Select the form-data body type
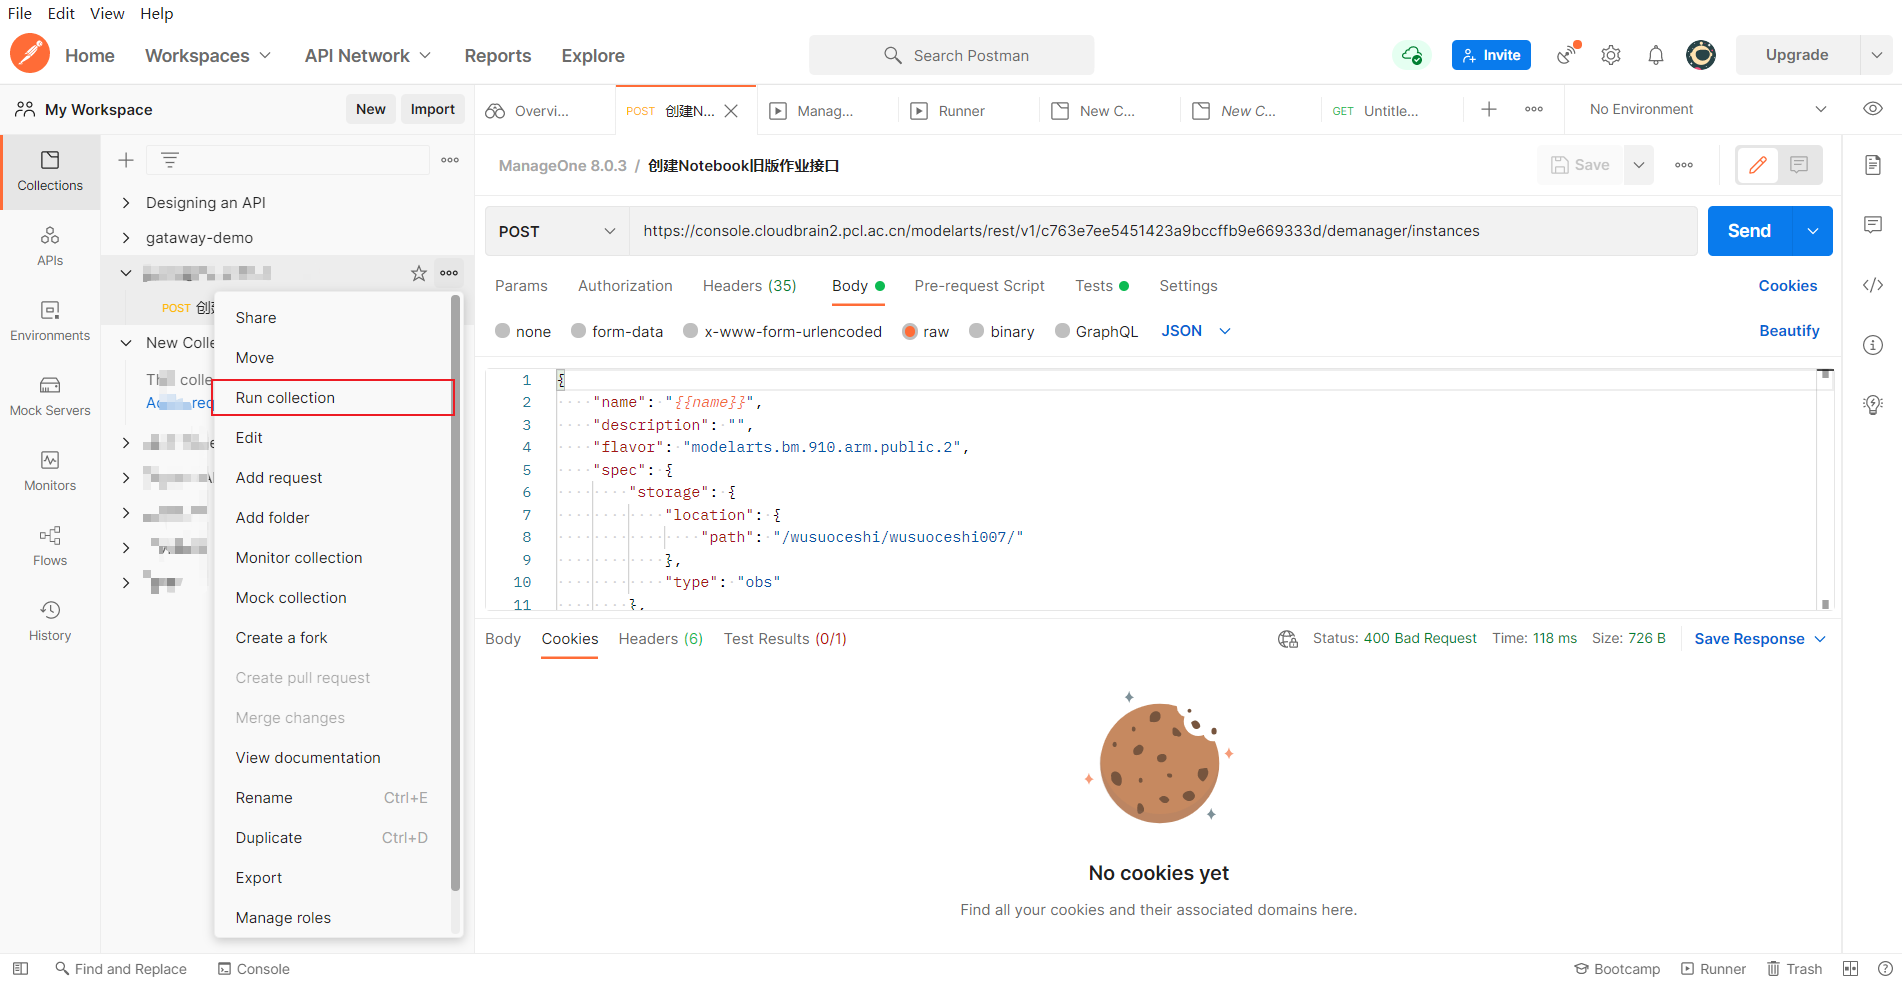The height and width of the screenshot is (983, 1902). (578, 331)
